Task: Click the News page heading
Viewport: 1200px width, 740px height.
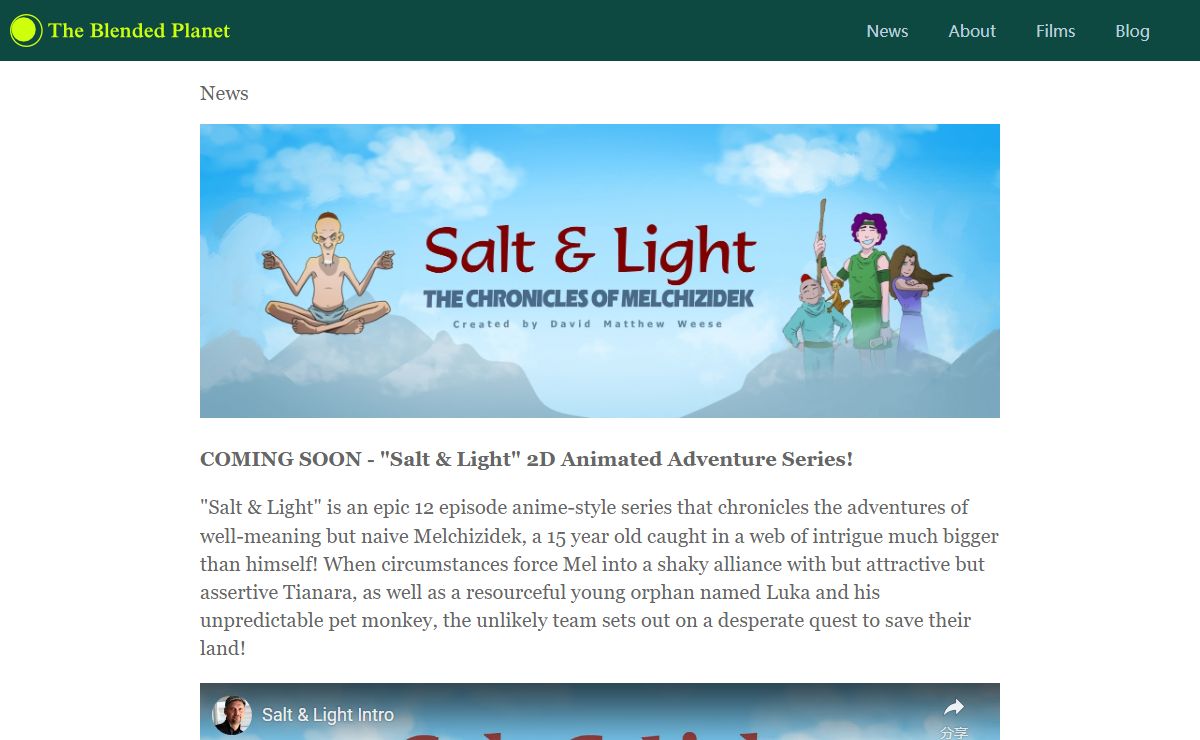Action: point(224,93)
